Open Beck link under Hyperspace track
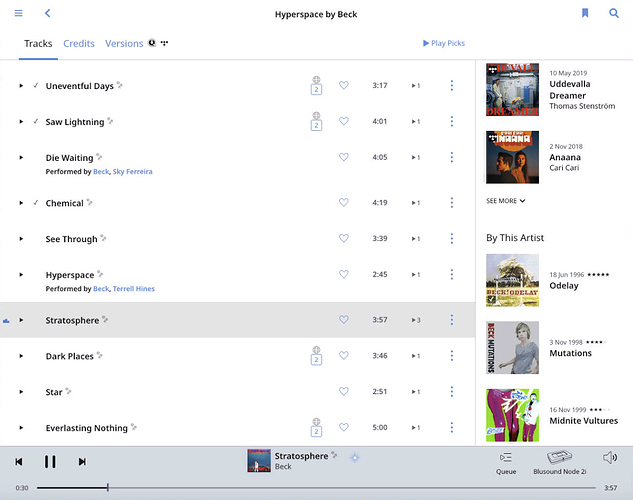The width and height of the screenshot is (633, 500). (101, 289)
